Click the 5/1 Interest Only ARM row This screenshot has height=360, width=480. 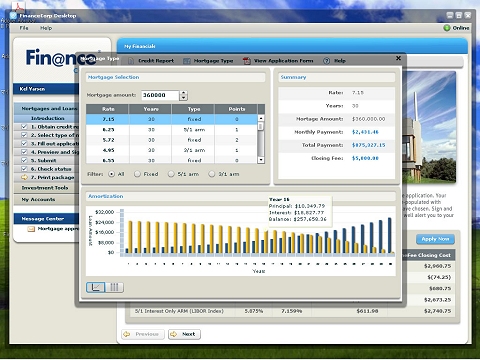293,311
